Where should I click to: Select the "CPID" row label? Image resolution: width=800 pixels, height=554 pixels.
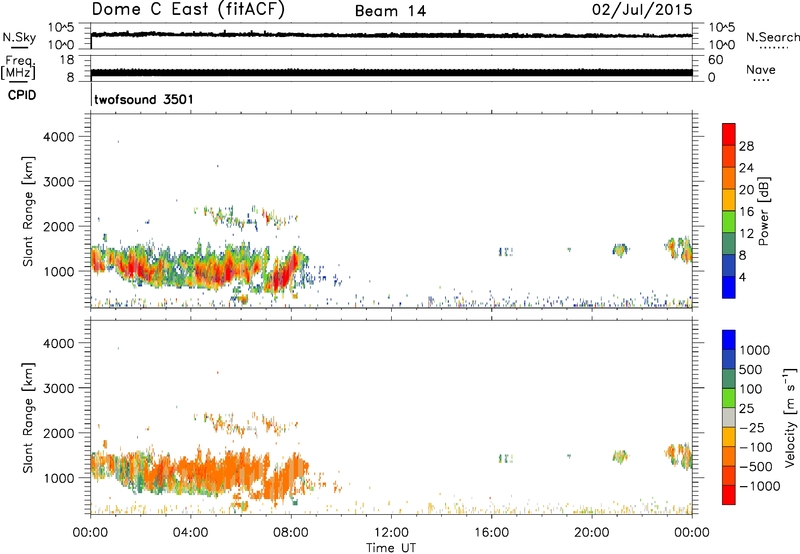[x=22, y=95]
